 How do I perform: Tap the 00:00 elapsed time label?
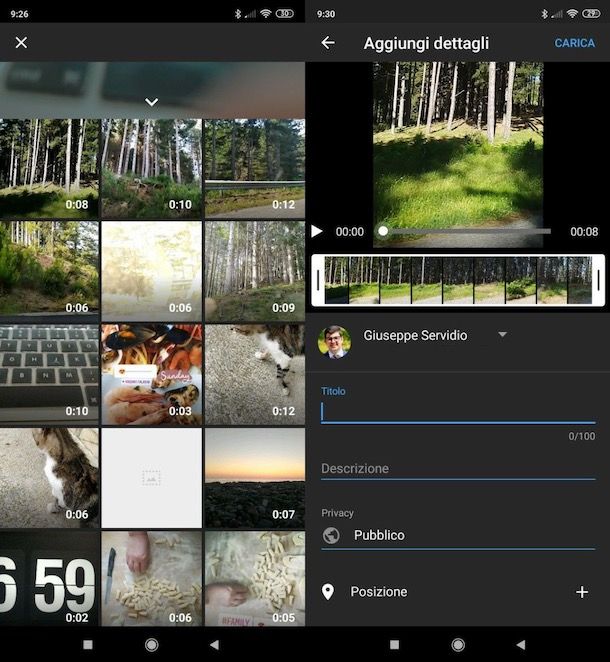click(350, 231)
